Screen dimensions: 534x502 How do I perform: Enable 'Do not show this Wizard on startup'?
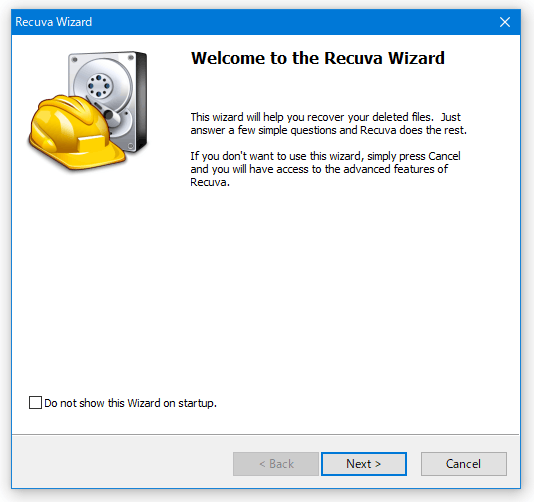[x=35, y=403]
